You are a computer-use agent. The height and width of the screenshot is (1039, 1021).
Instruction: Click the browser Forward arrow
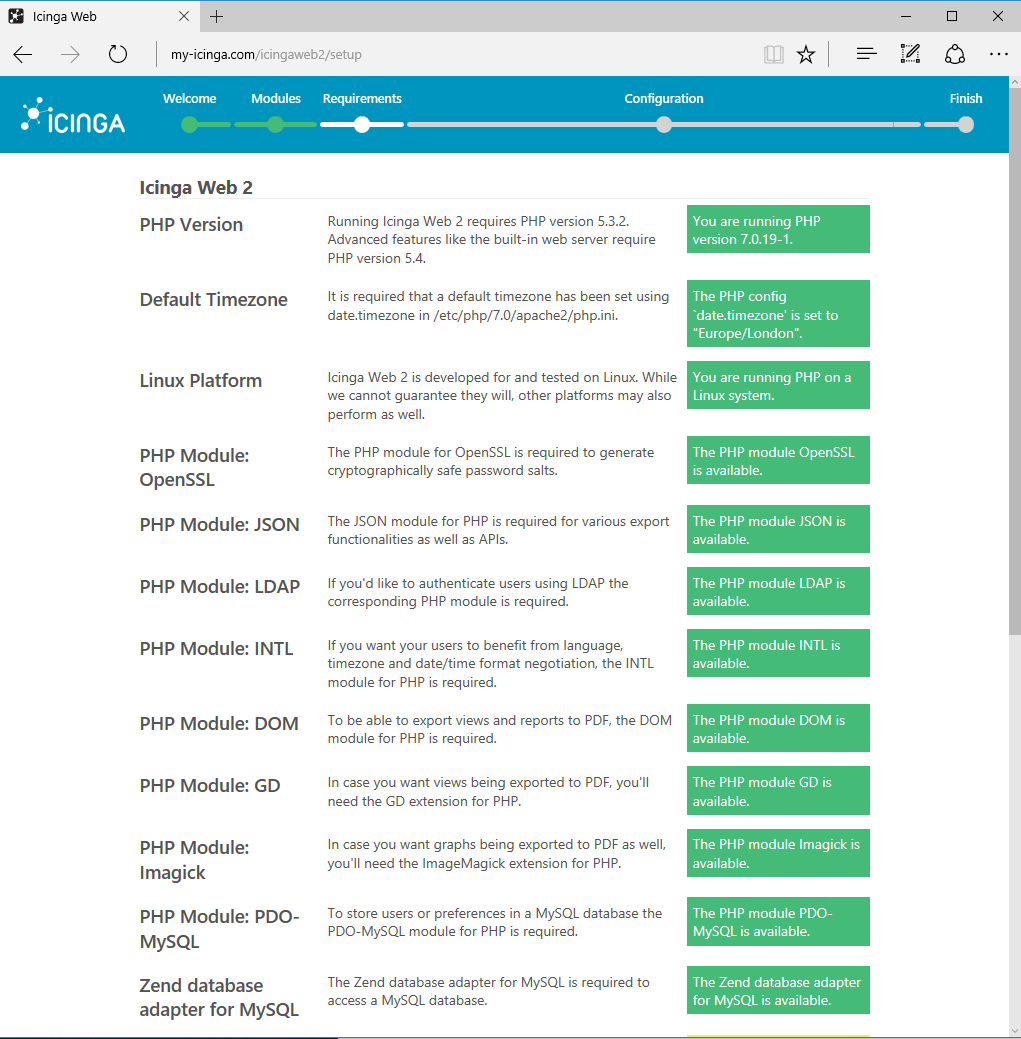[x=70, y=55]
